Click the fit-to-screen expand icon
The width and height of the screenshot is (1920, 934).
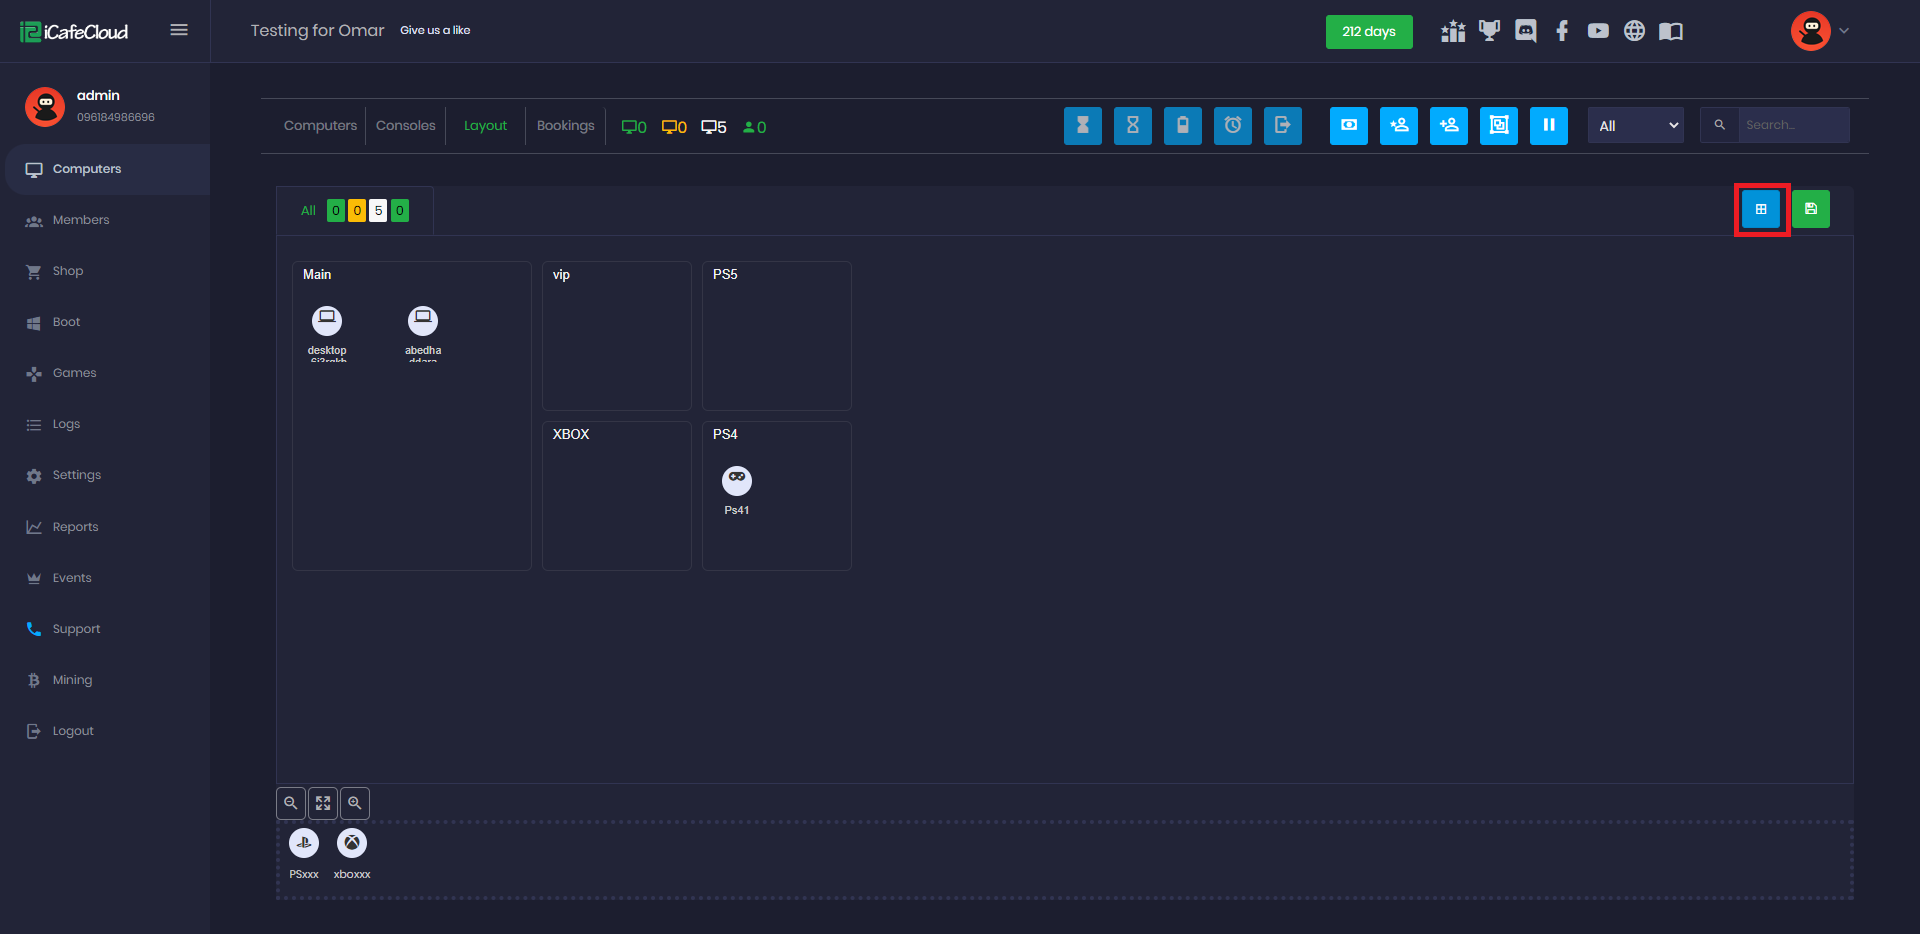tap(323, 803)
